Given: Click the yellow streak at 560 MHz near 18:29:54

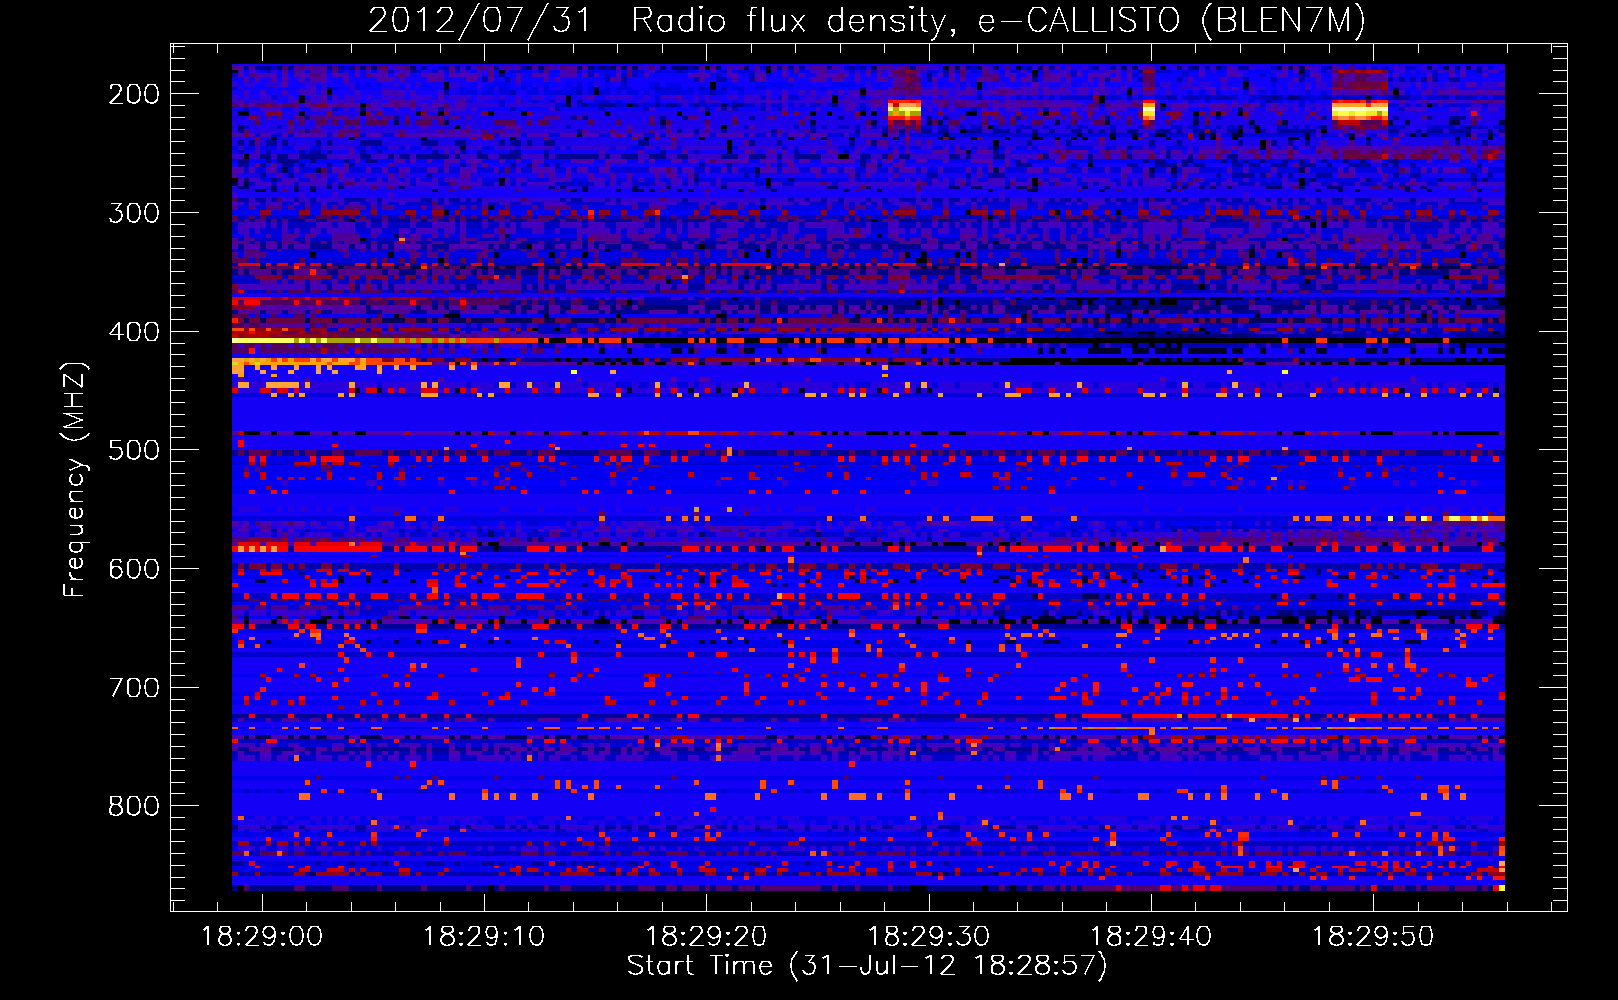Looking at the screenshot, I should [1474, 518].
